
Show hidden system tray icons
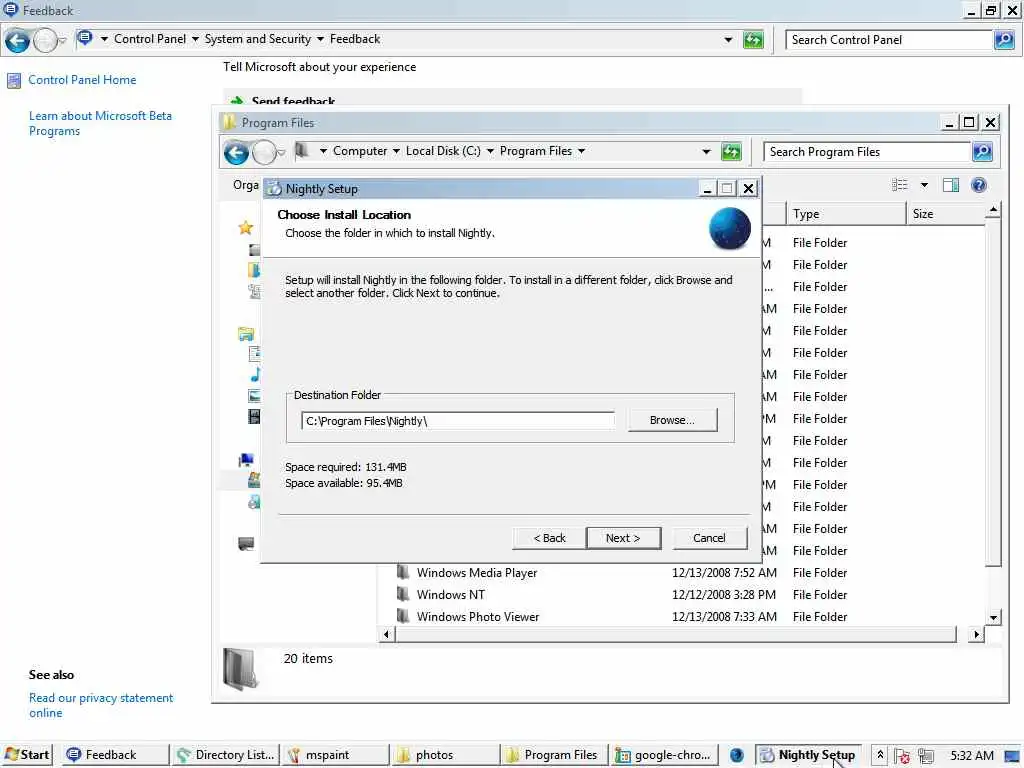pyautogui.click(x=880, y=755)
